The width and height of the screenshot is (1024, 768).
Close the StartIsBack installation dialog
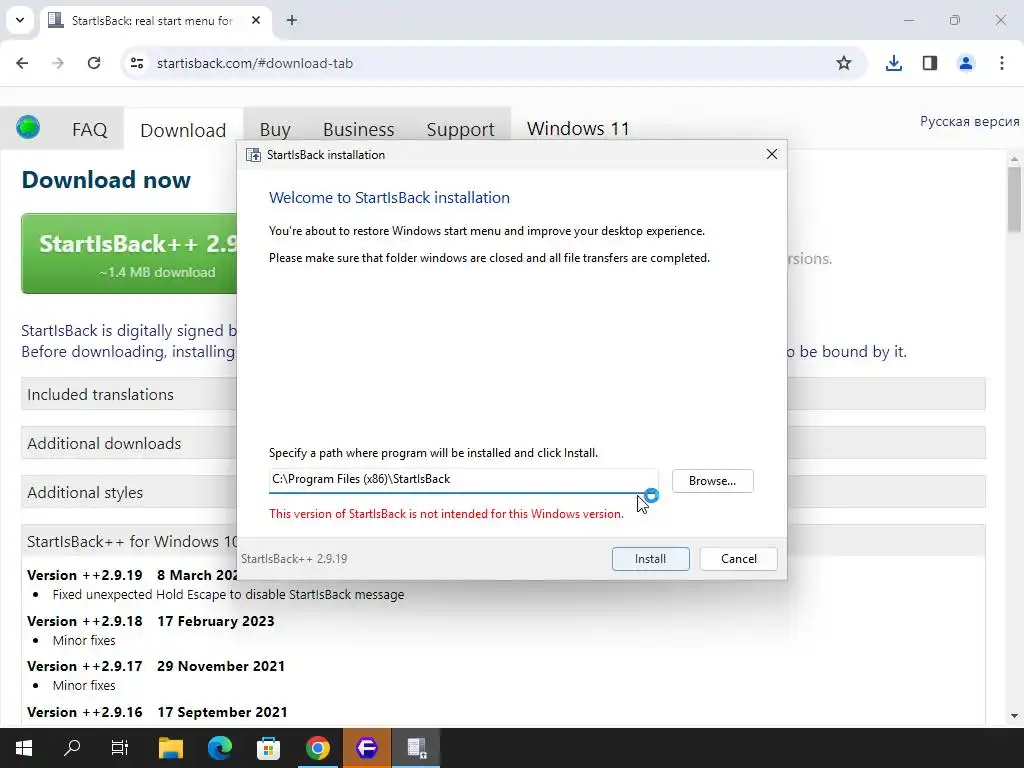click(x=771, y=154)
